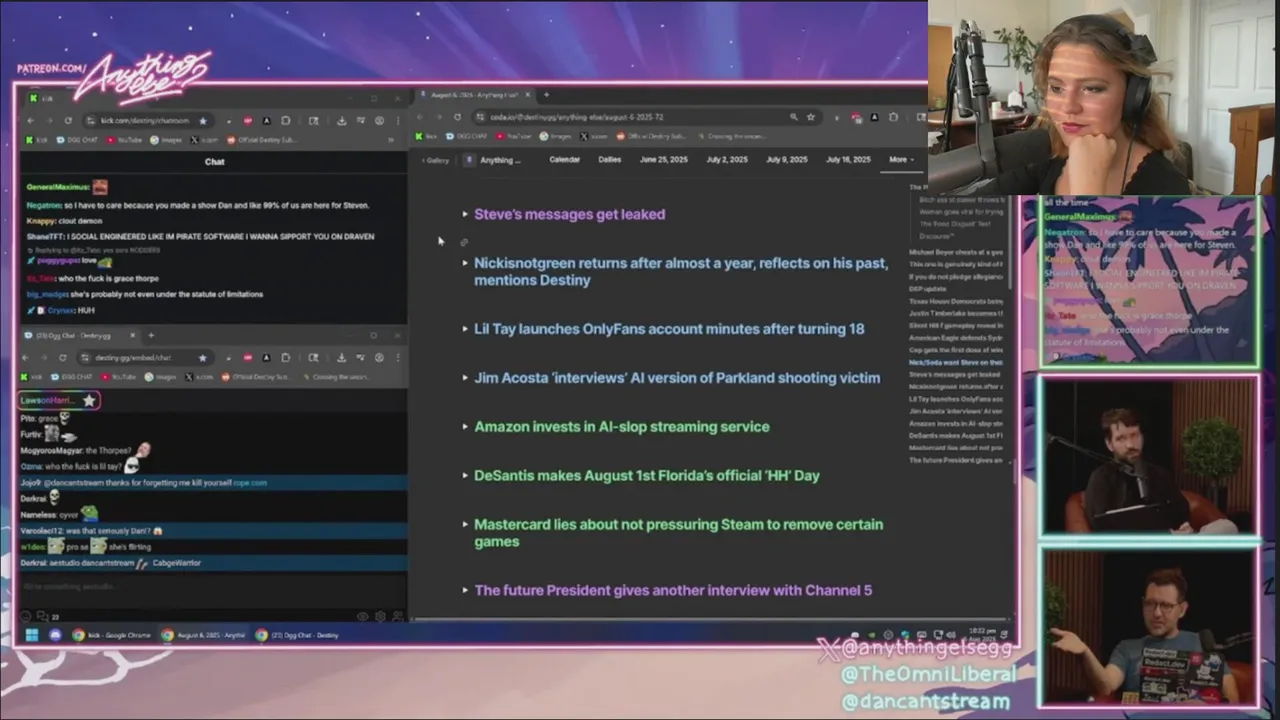
Task: Open downloads icon in destiny.gg chat window
Action: tap(341, 357)
